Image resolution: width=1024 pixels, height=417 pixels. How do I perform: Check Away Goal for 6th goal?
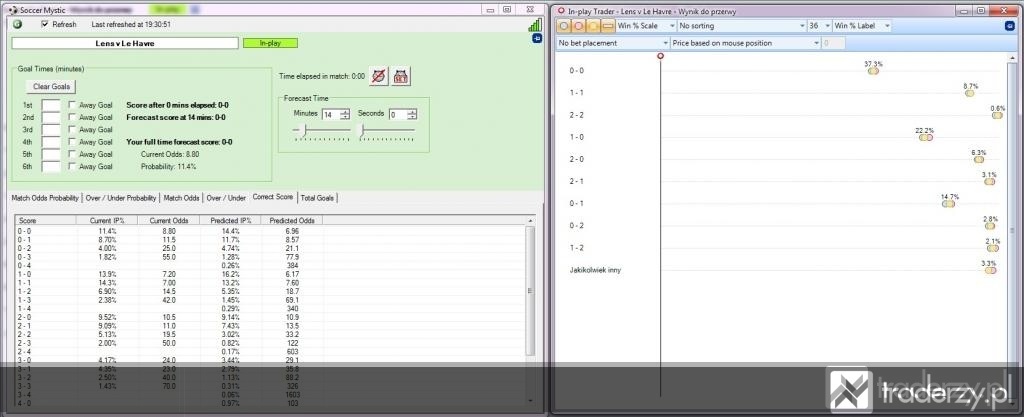click(72, 166)
